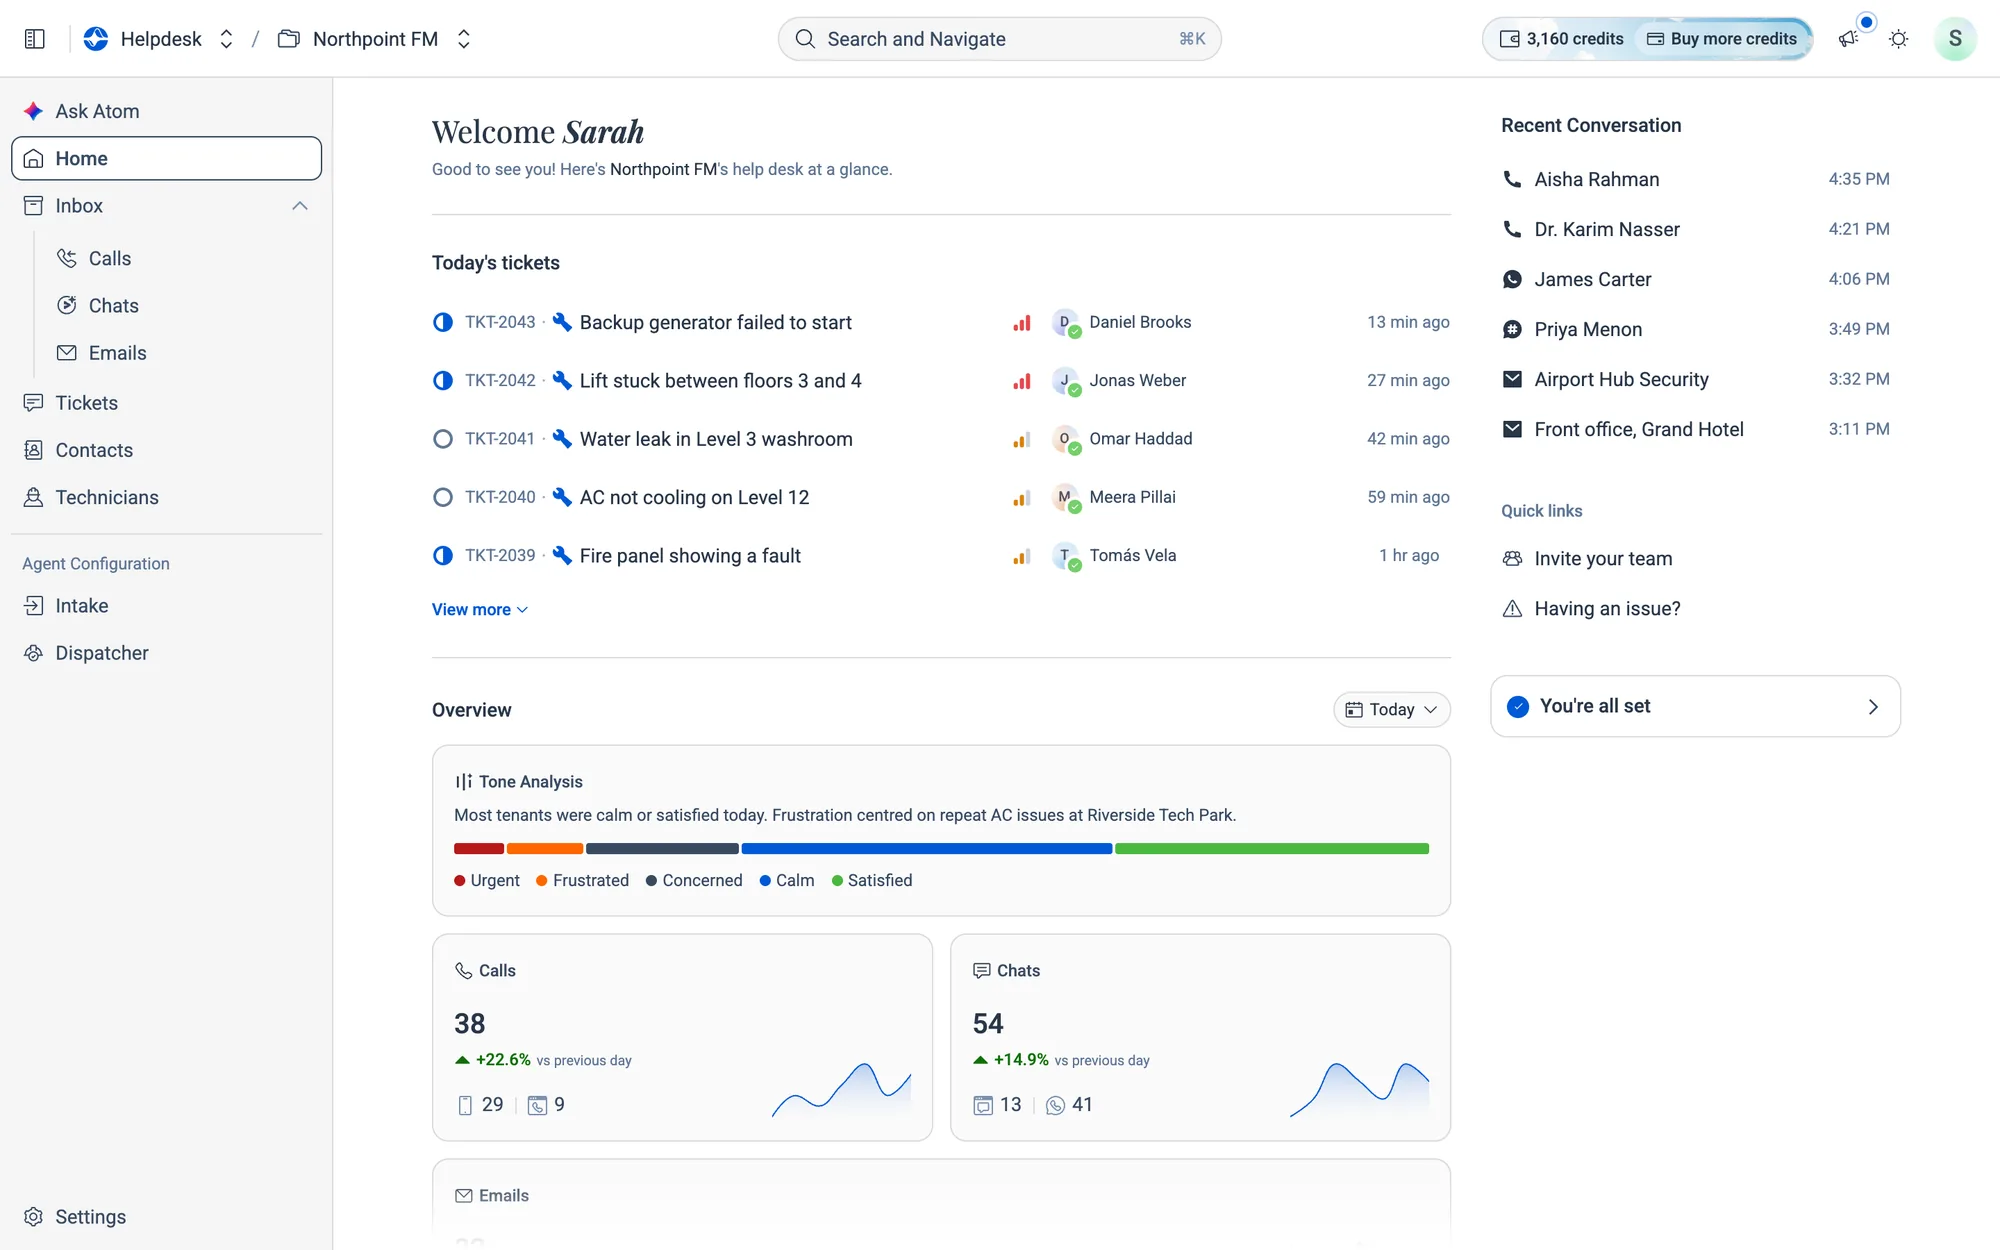The image size is (2000, 1250).
Task: Open phone call from Aisha Rahman
Action: [x=1695, y=179]
